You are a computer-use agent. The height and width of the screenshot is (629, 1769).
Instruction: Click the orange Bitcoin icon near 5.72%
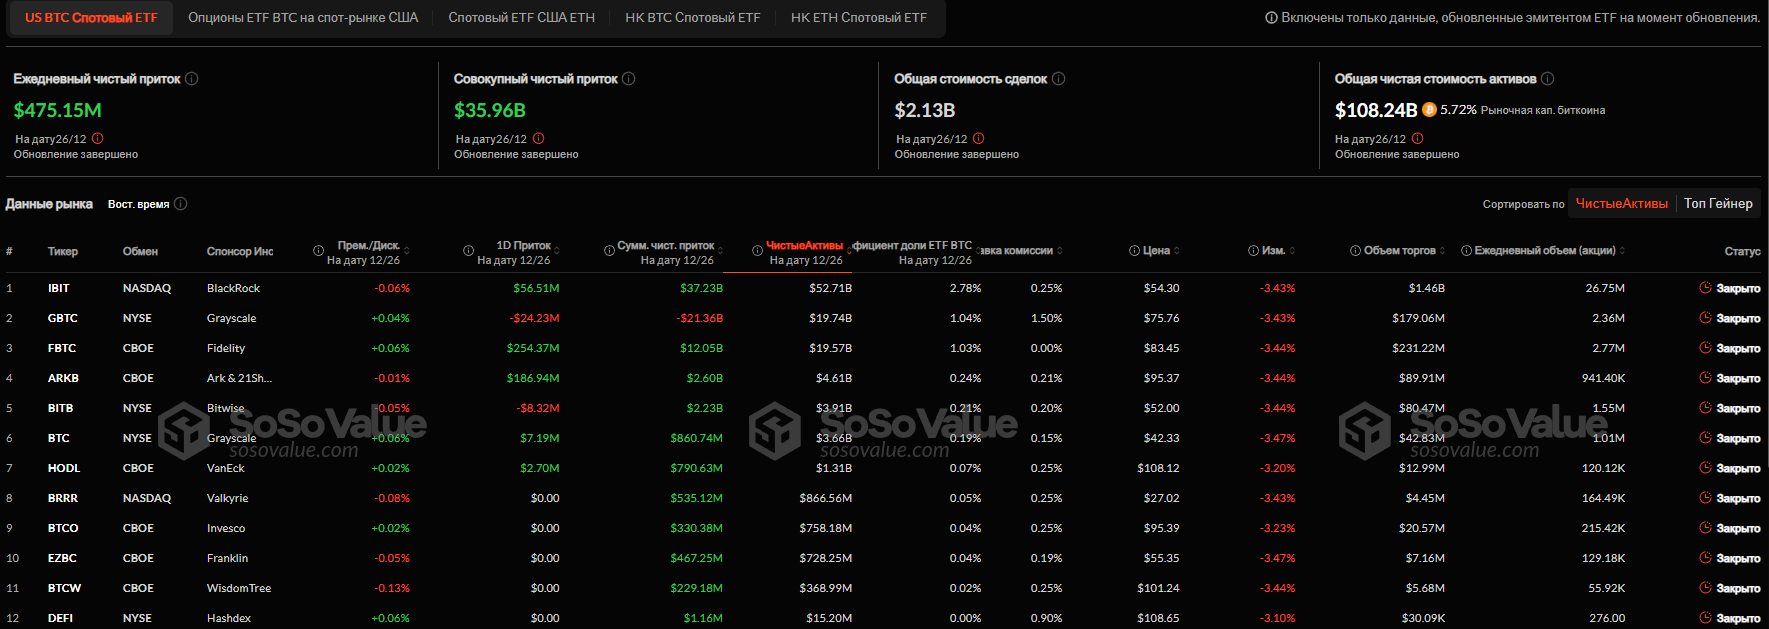coord(1430,110)
